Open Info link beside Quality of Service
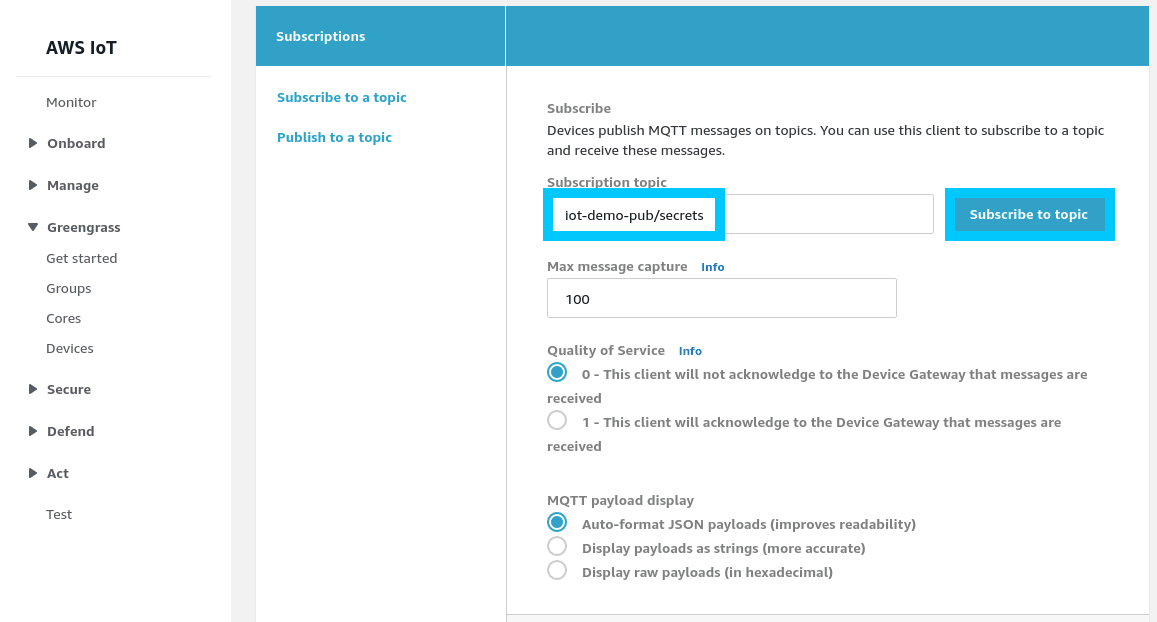1157x622 pixels. [x=690, y=351]
